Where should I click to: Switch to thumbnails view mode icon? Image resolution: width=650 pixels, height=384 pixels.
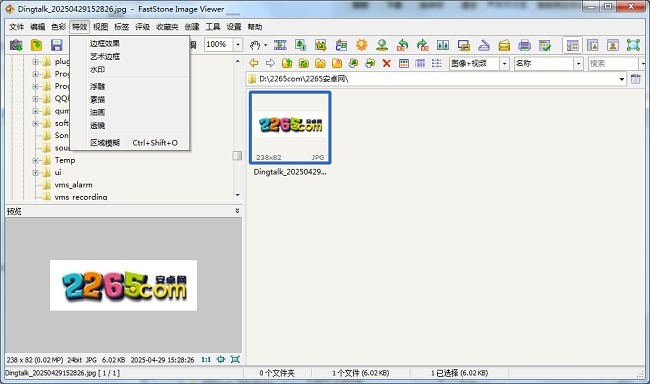coord(403,63)
